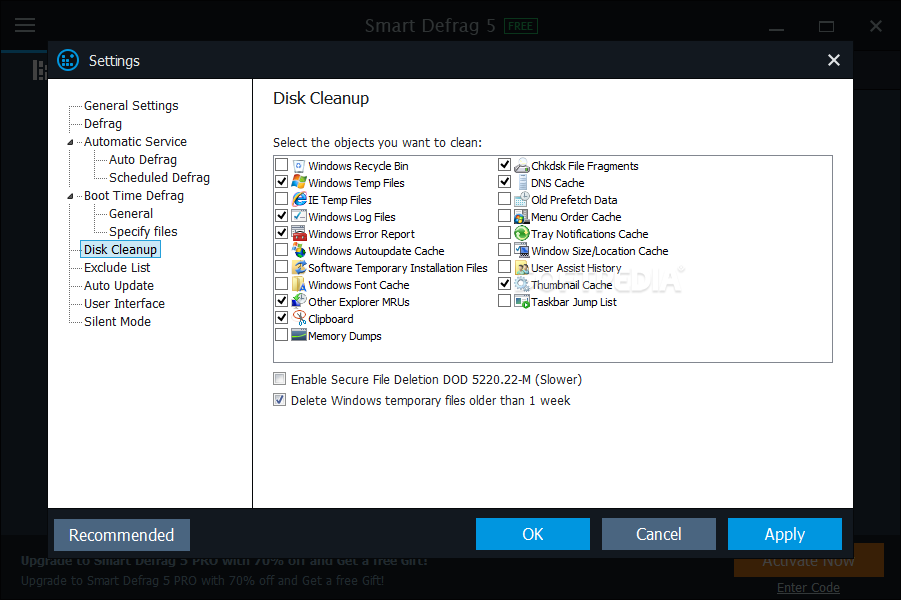Toggle Delete Windows temporary files older checkbox
This screenshot has width=901, height=600.
(x=279, y=400)
